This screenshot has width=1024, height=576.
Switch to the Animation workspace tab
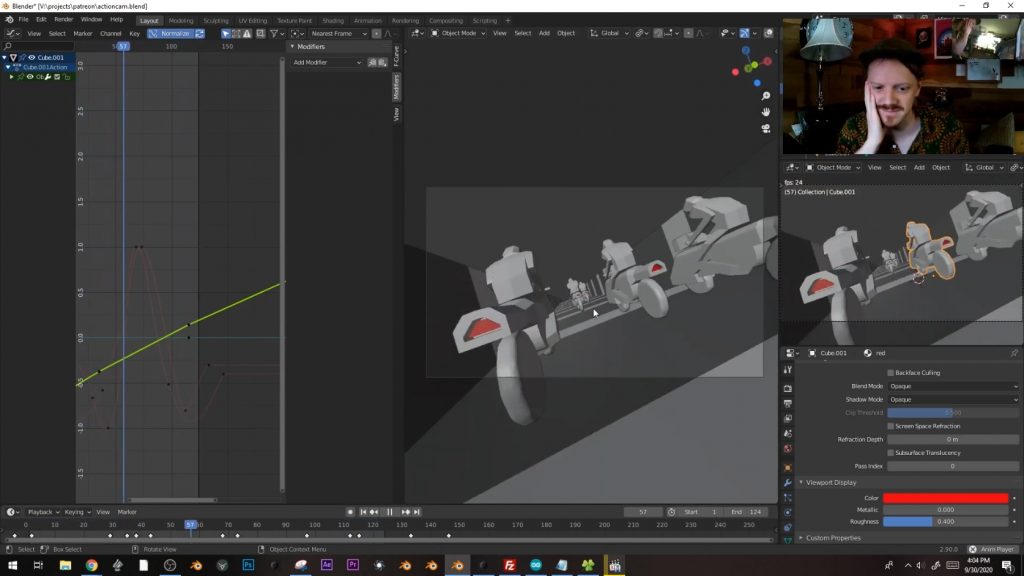pos(368,21)
